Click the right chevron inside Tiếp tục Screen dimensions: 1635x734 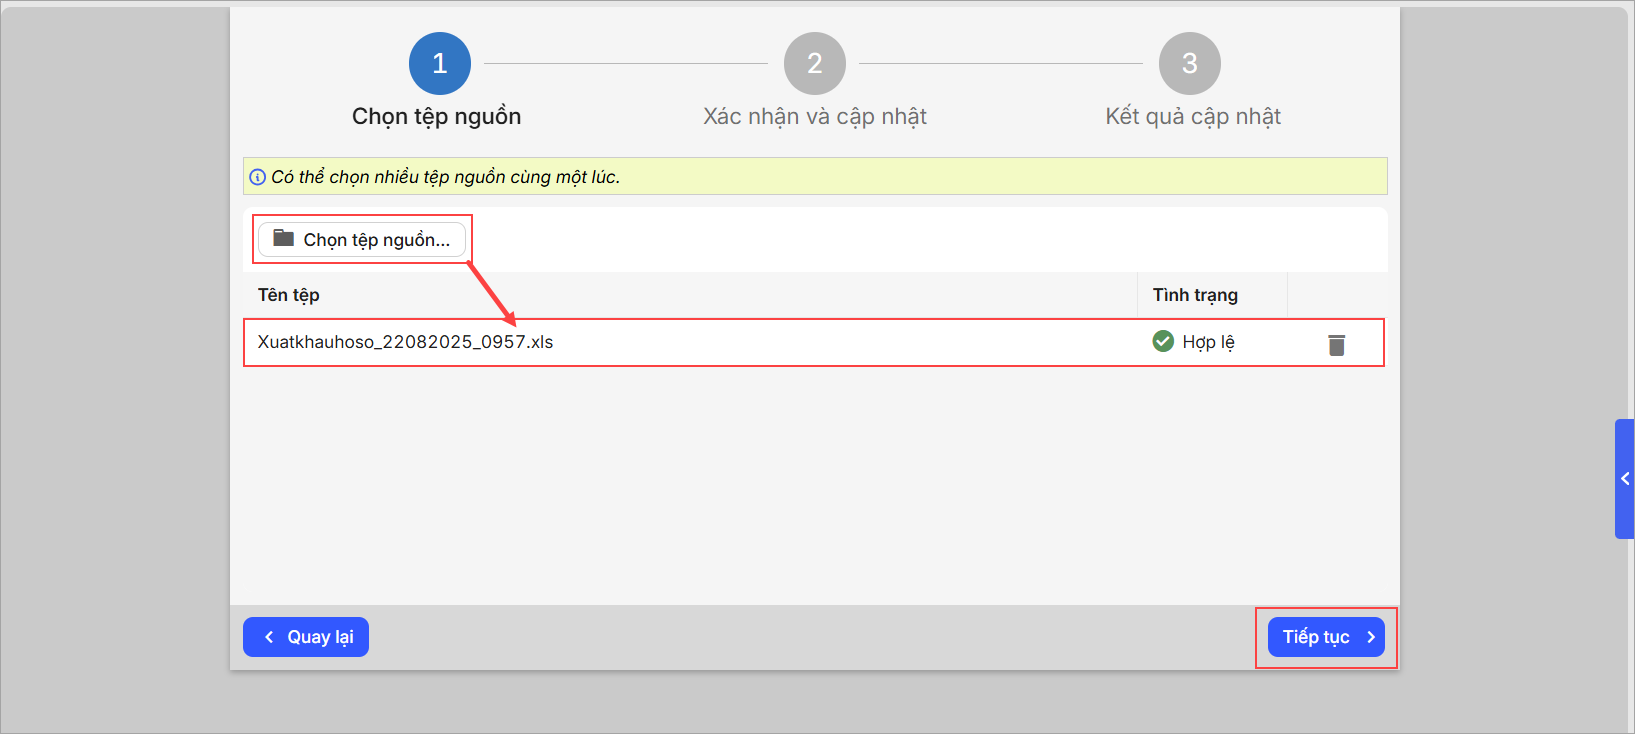(x=1370, y=637)
